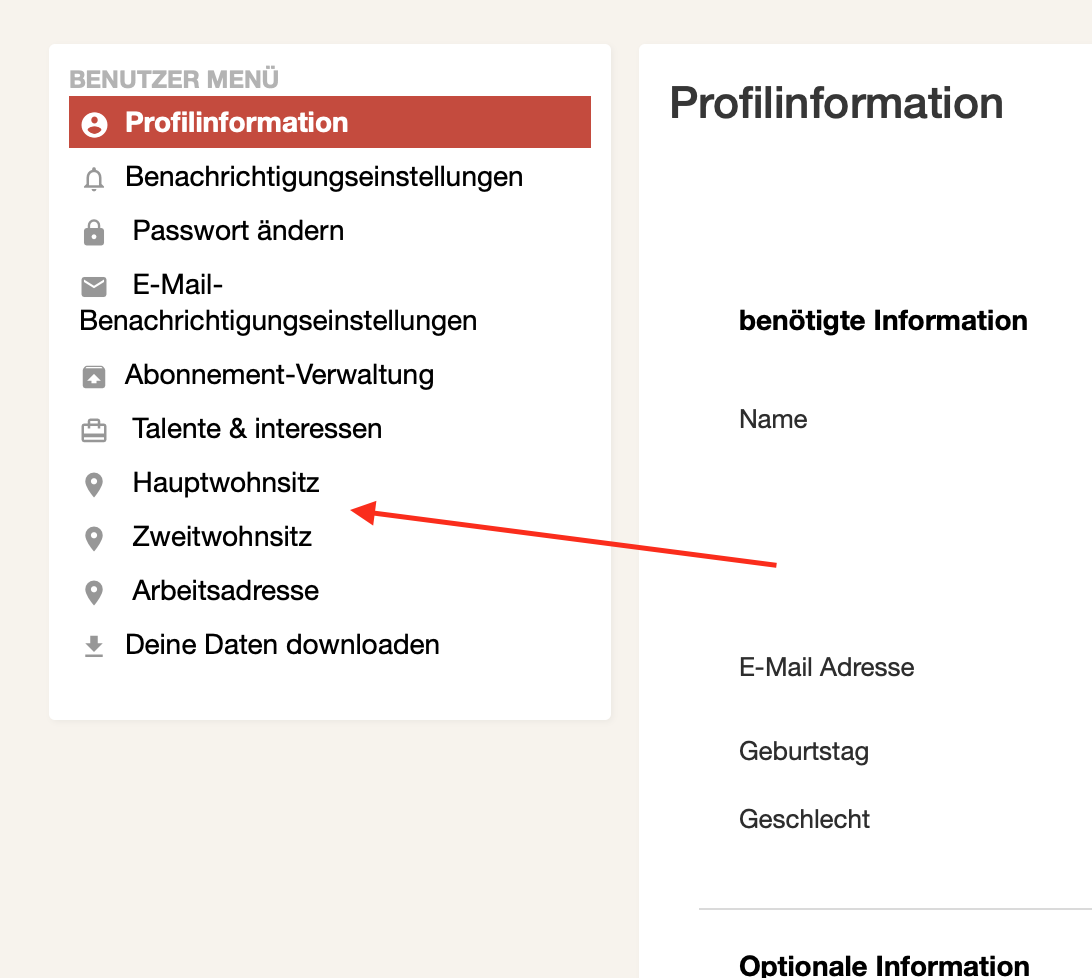Click the location pin icon beside Hauptwohnsitz
Image resolution: width=1092 pixels, height=978 pixels.
click(x=94, y=485)
